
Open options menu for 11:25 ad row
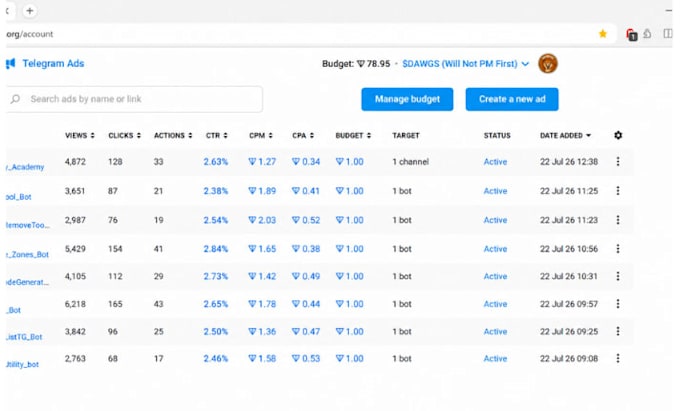pos(618,191)
